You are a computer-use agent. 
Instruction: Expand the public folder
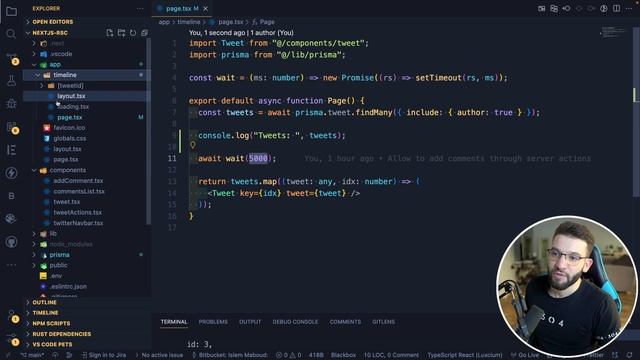tap(58, 265)
